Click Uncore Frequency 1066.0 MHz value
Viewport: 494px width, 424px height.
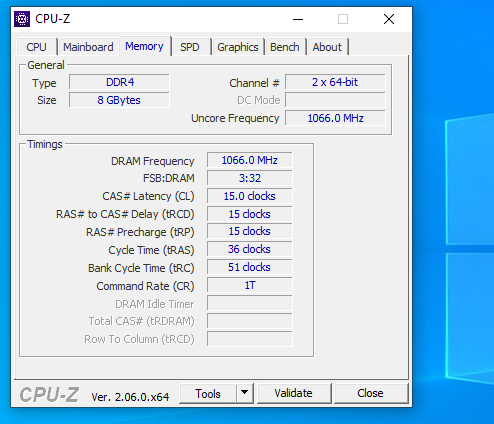click(335, 118)
